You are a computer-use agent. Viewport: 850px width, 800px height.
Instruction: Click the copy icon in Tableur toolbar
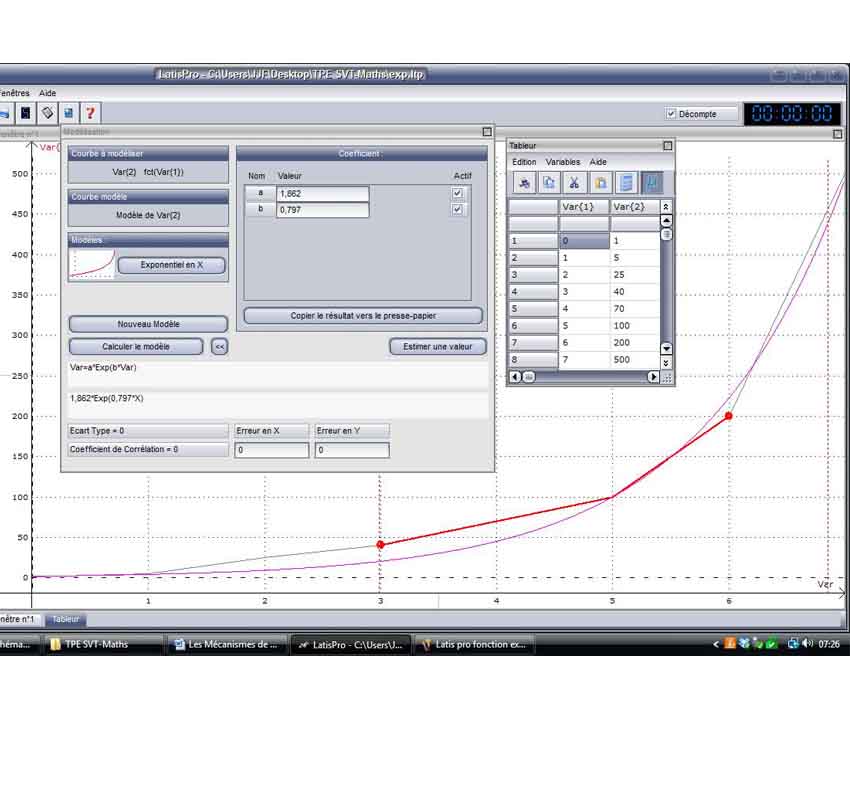[x=549, y=182]
